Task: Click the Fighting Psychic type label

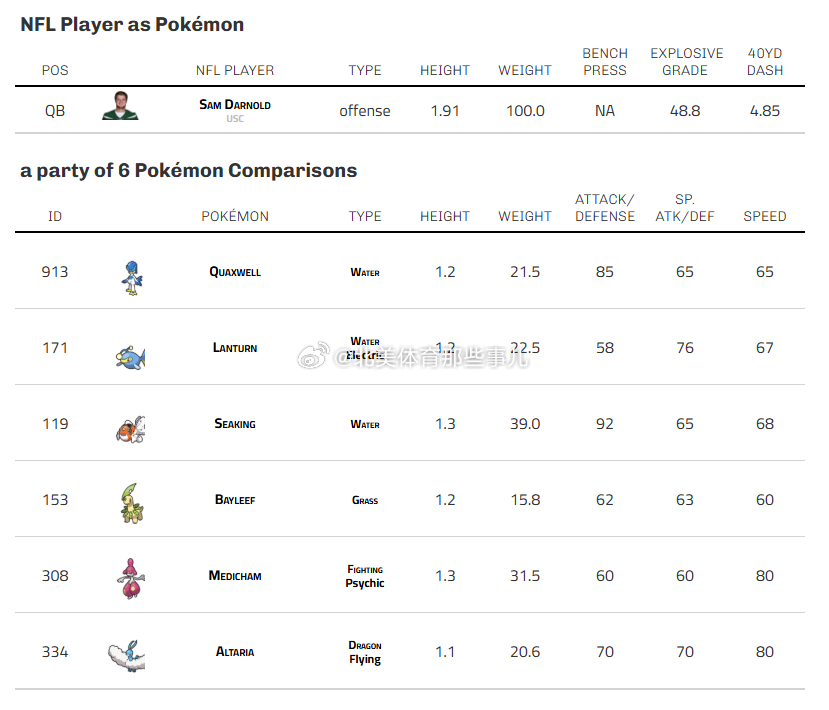Action: coord(365,576)
